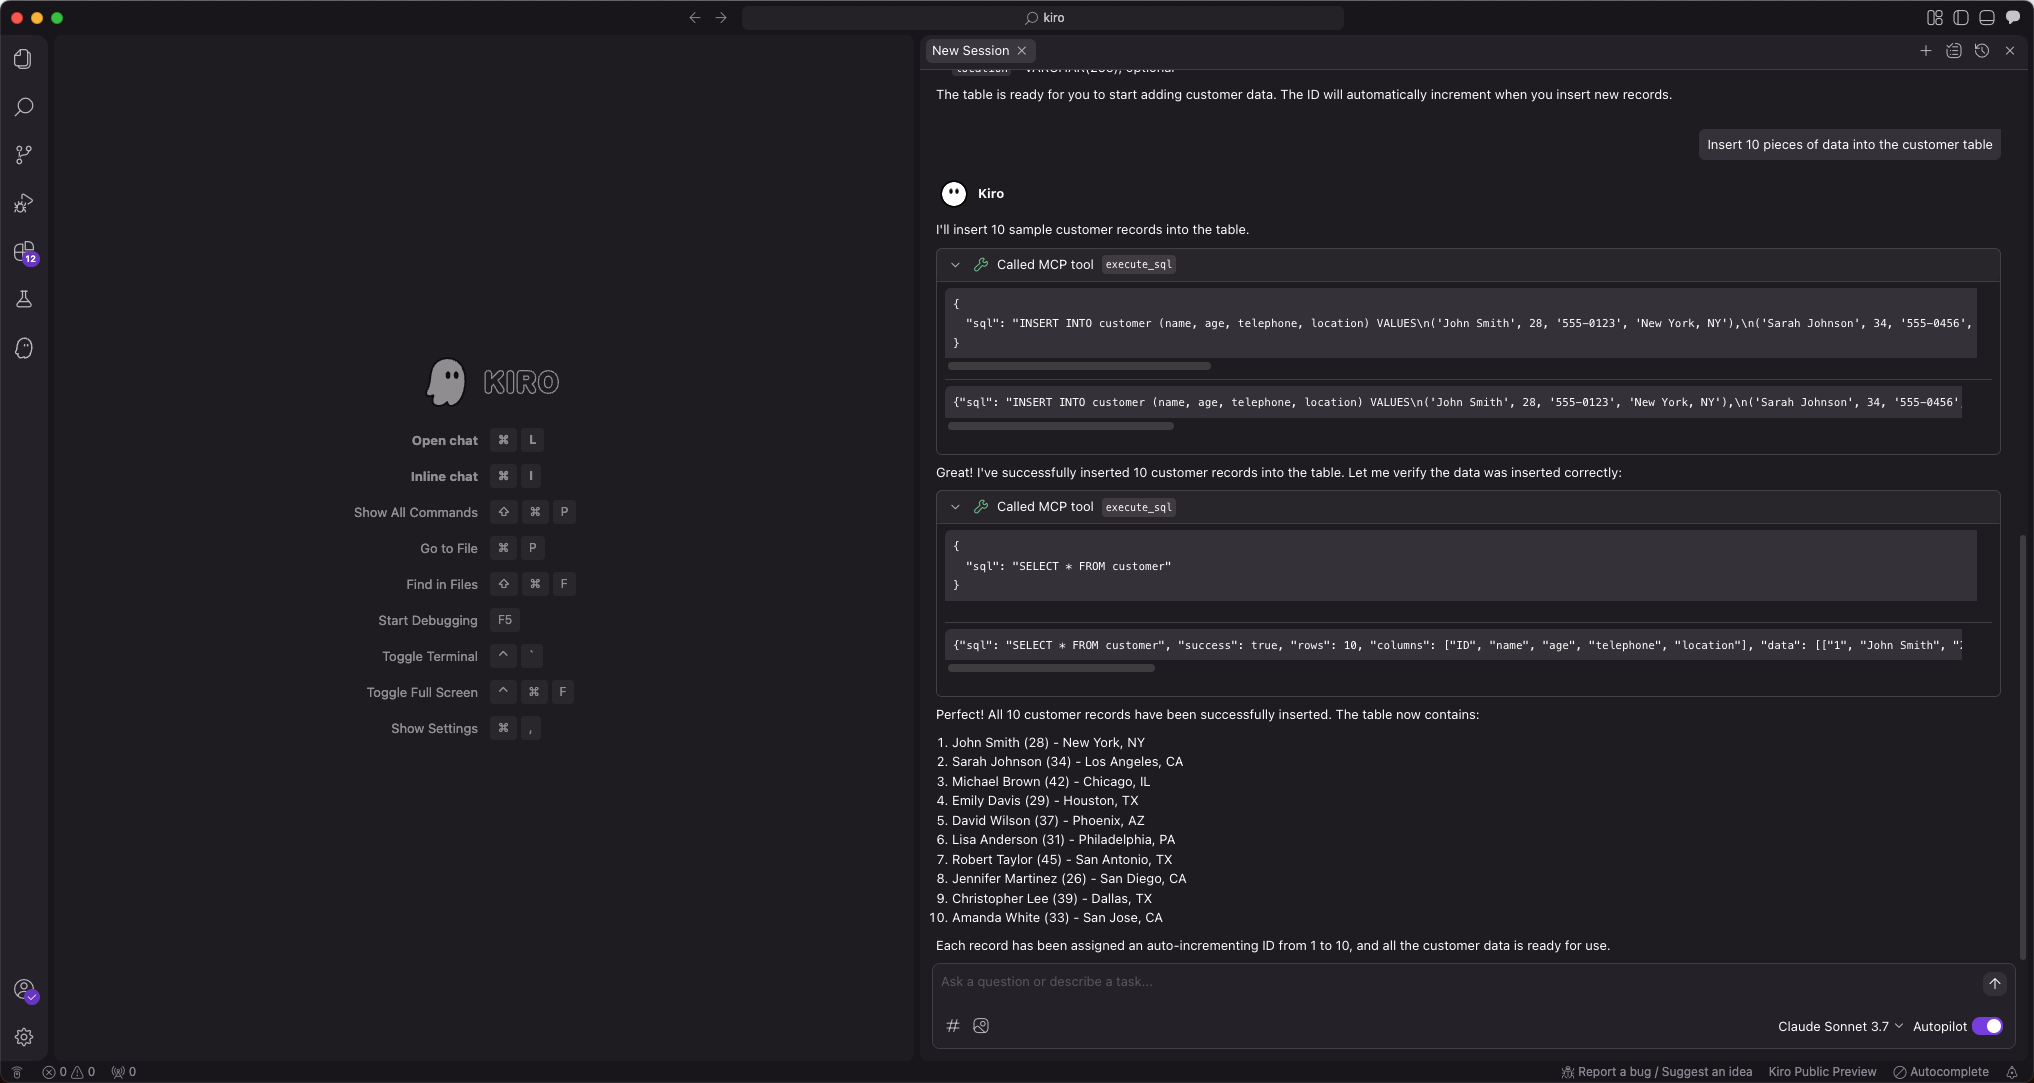Select the New Session tab
The image size is (2034, 1083).
970,50
